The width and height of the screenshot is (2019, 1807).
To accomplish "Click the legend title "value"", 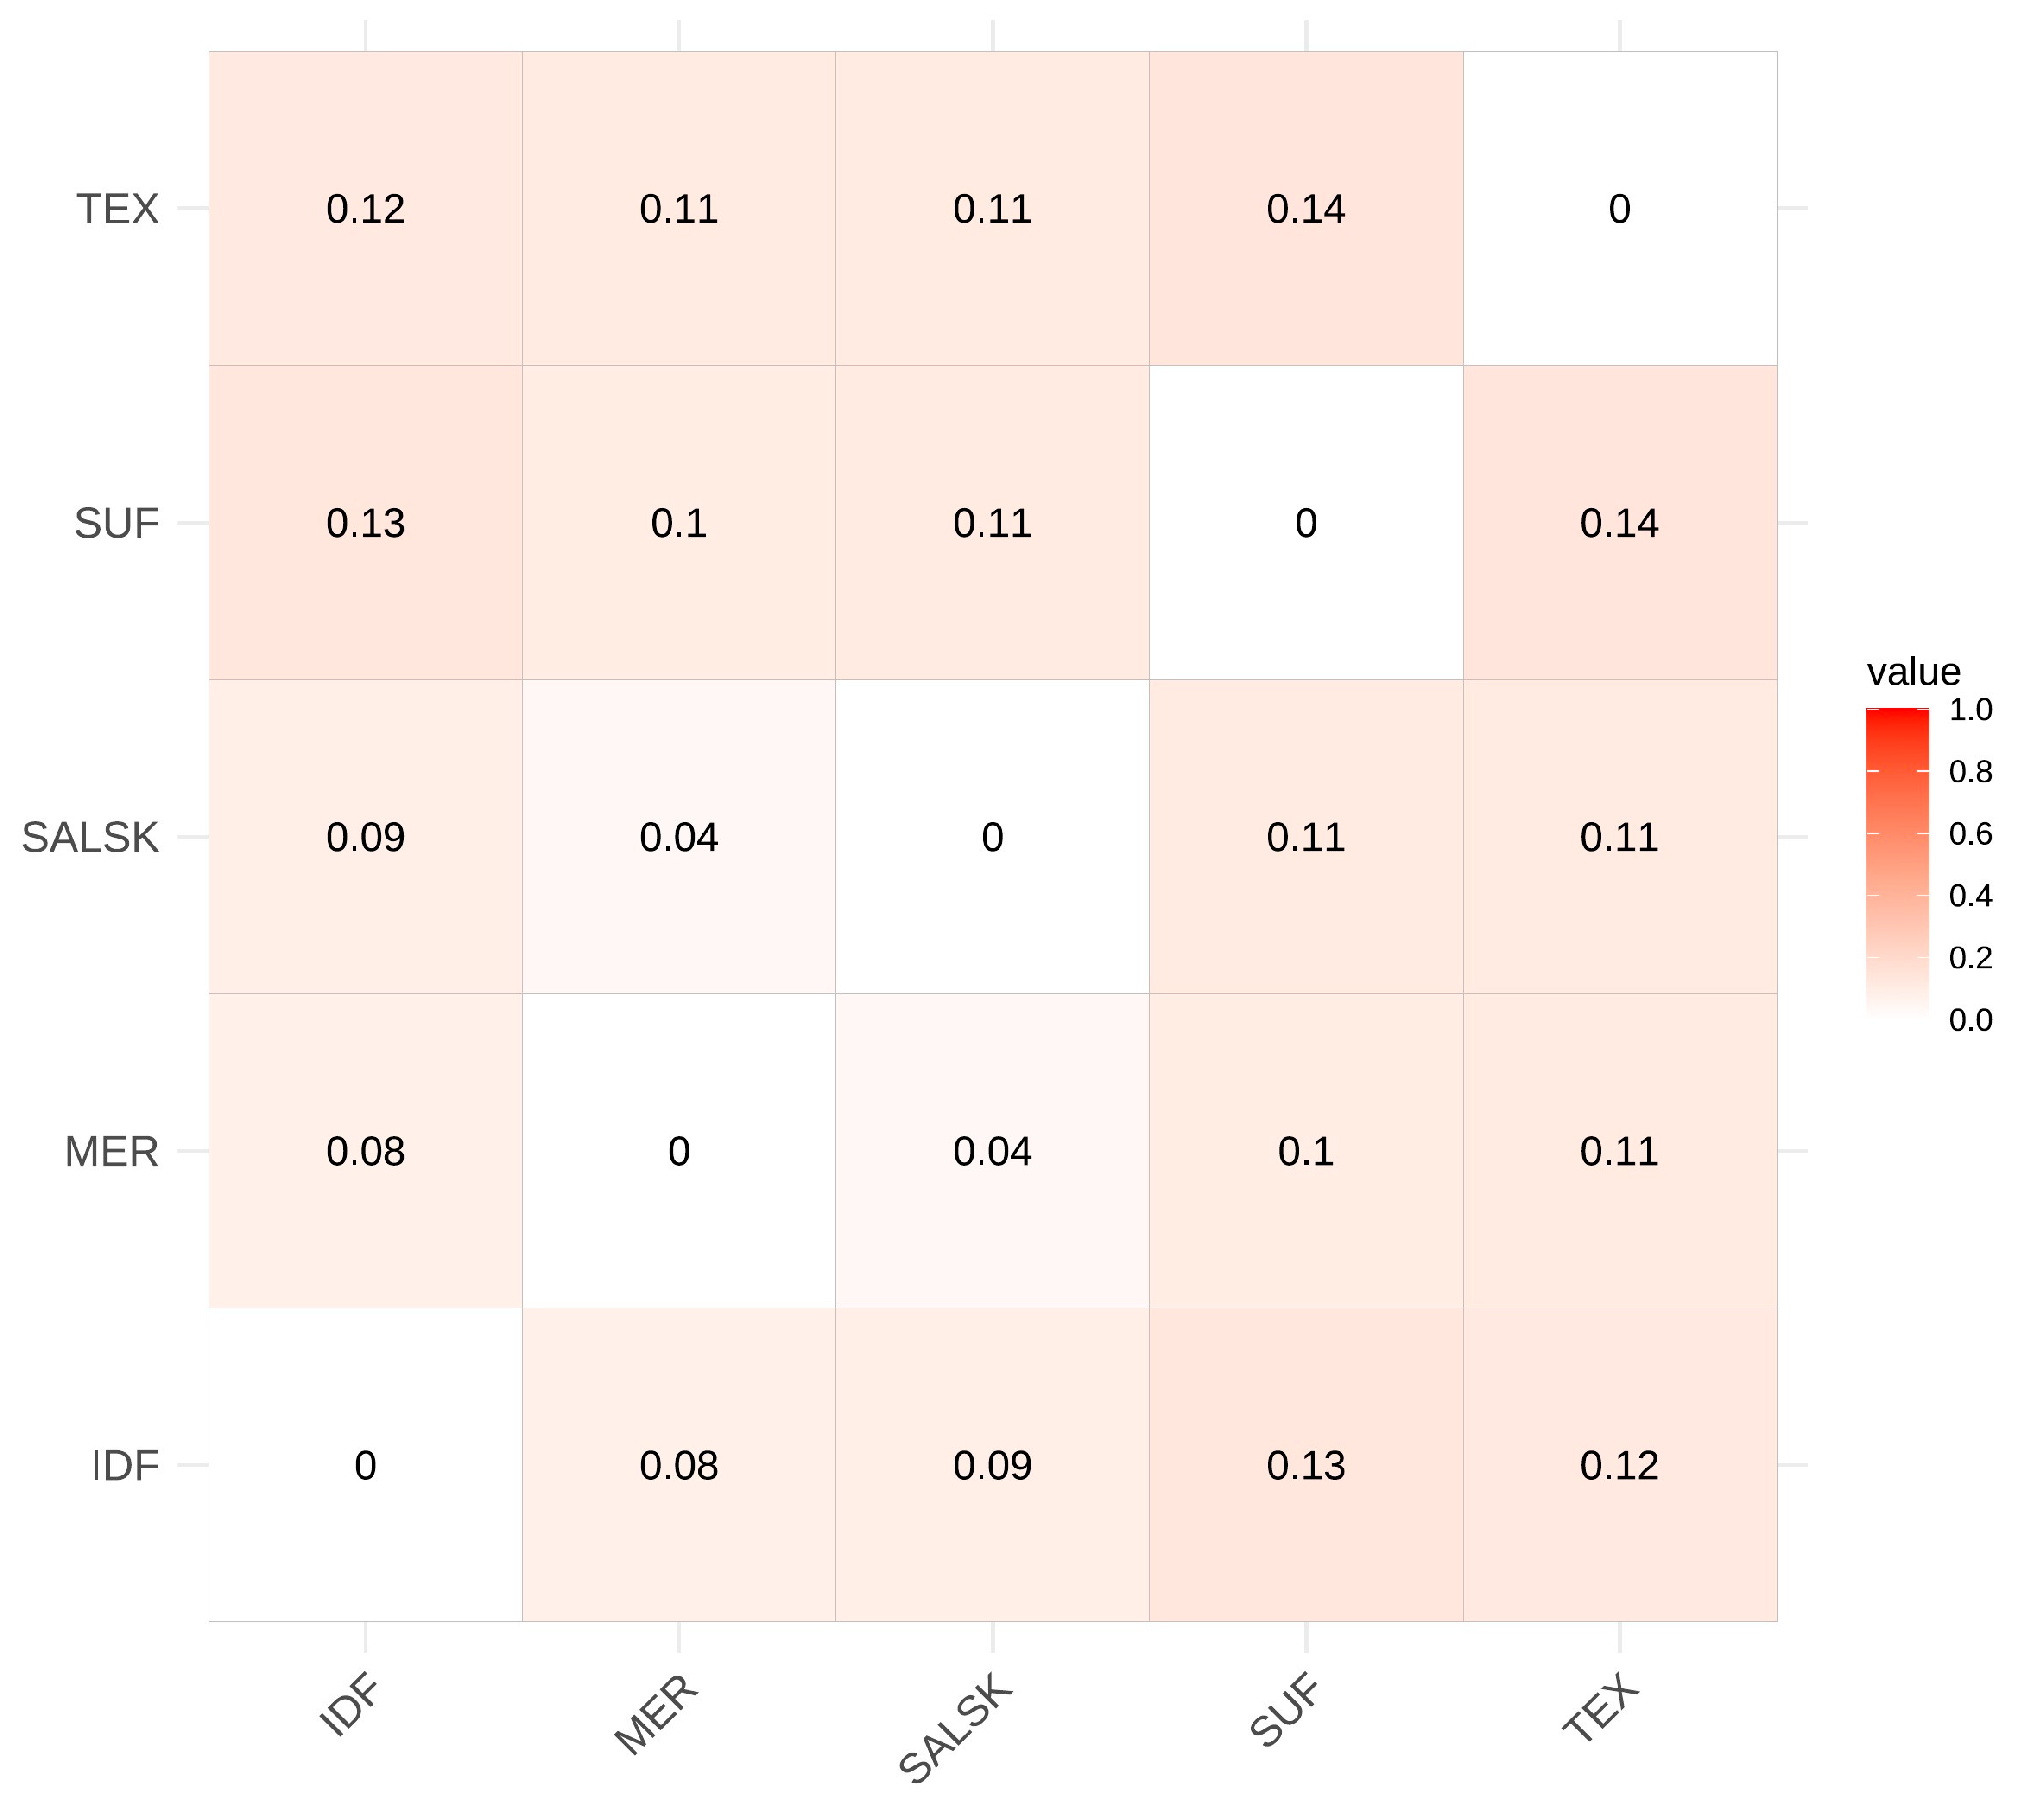I will (1912, 672).
